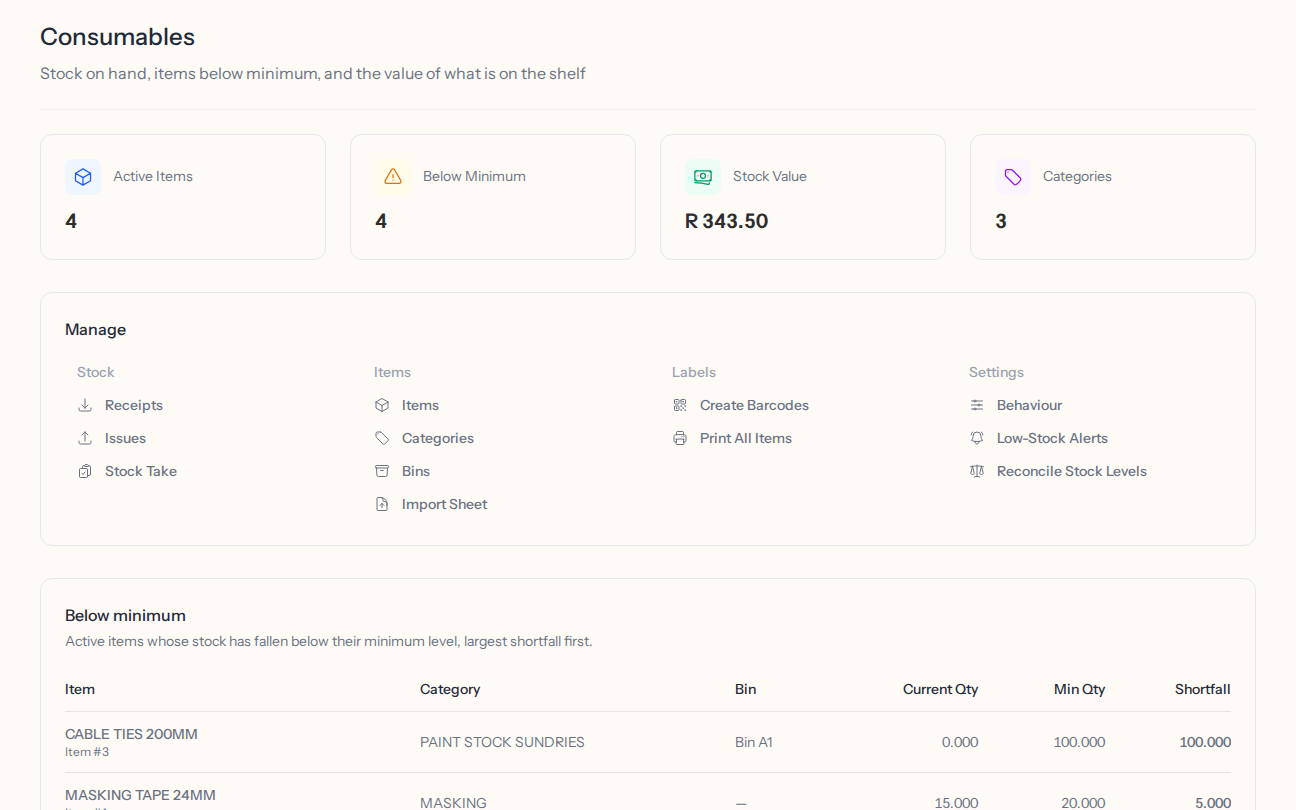Click the Active Items cube icon
Screen dimensions: 1296x810
coord(83,177)
